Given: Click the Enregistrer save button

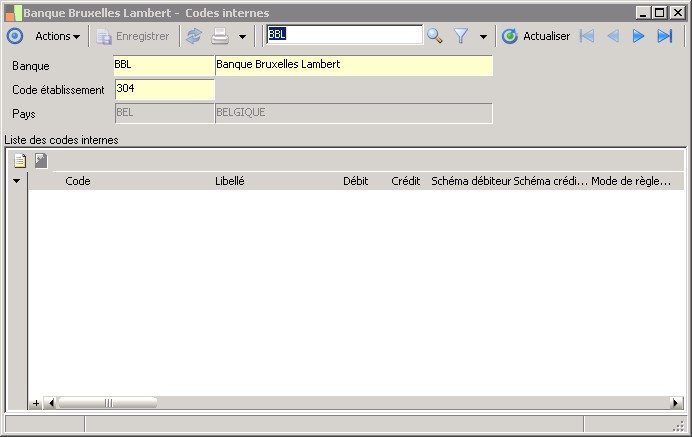Looking at the screenshot, I should pyautogui.click(x=133, y=36).
